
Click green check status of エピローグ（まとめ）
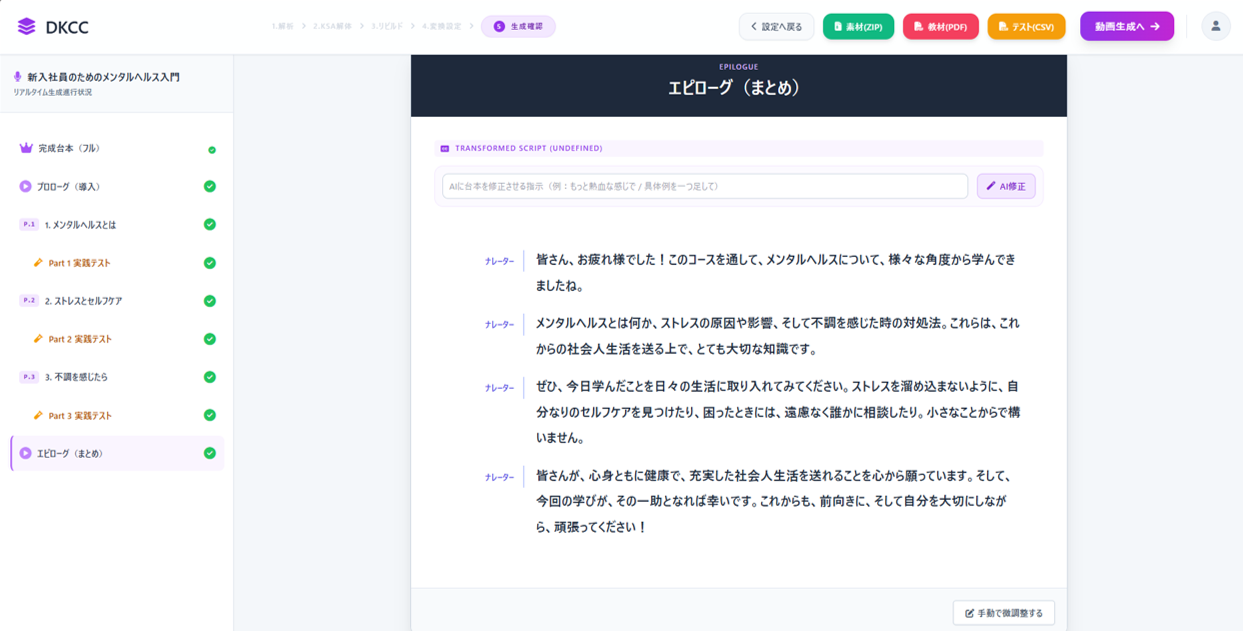[210, 453]
